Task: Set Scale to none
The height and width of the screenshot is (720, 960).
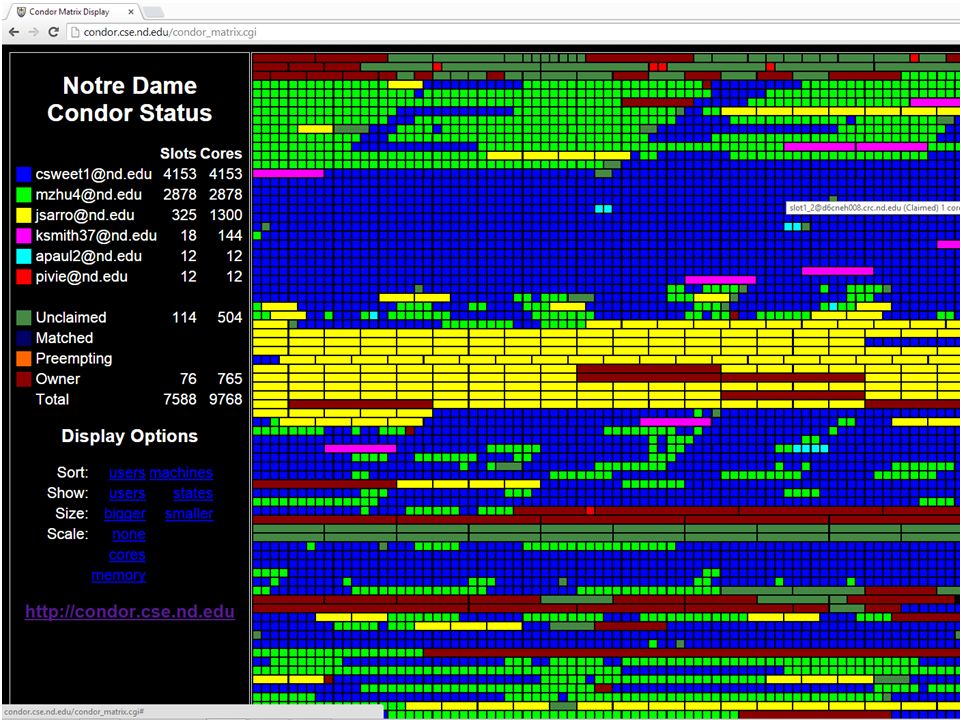Action: tap(129, 534)
